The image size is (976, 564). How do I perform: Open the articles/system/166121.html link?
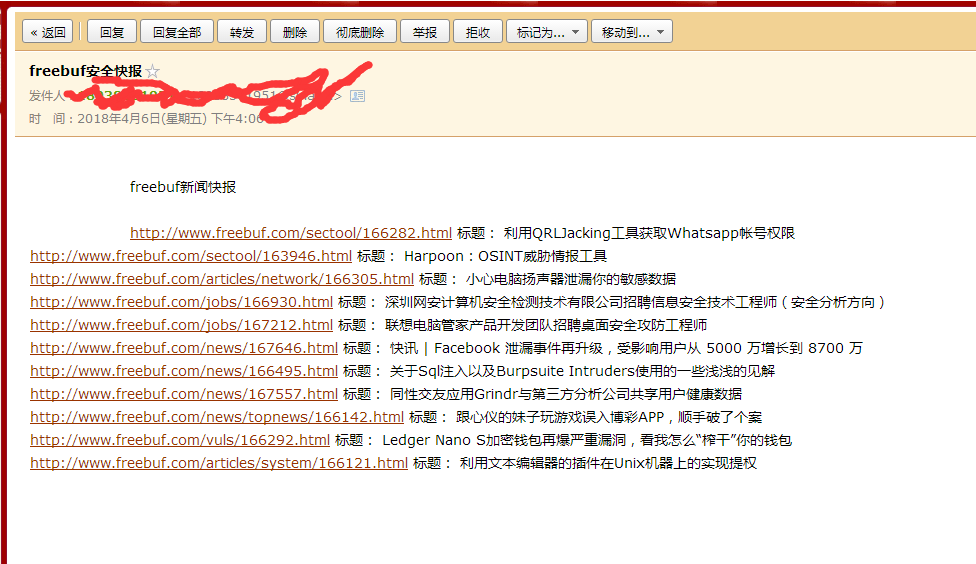tap(218, 463)
